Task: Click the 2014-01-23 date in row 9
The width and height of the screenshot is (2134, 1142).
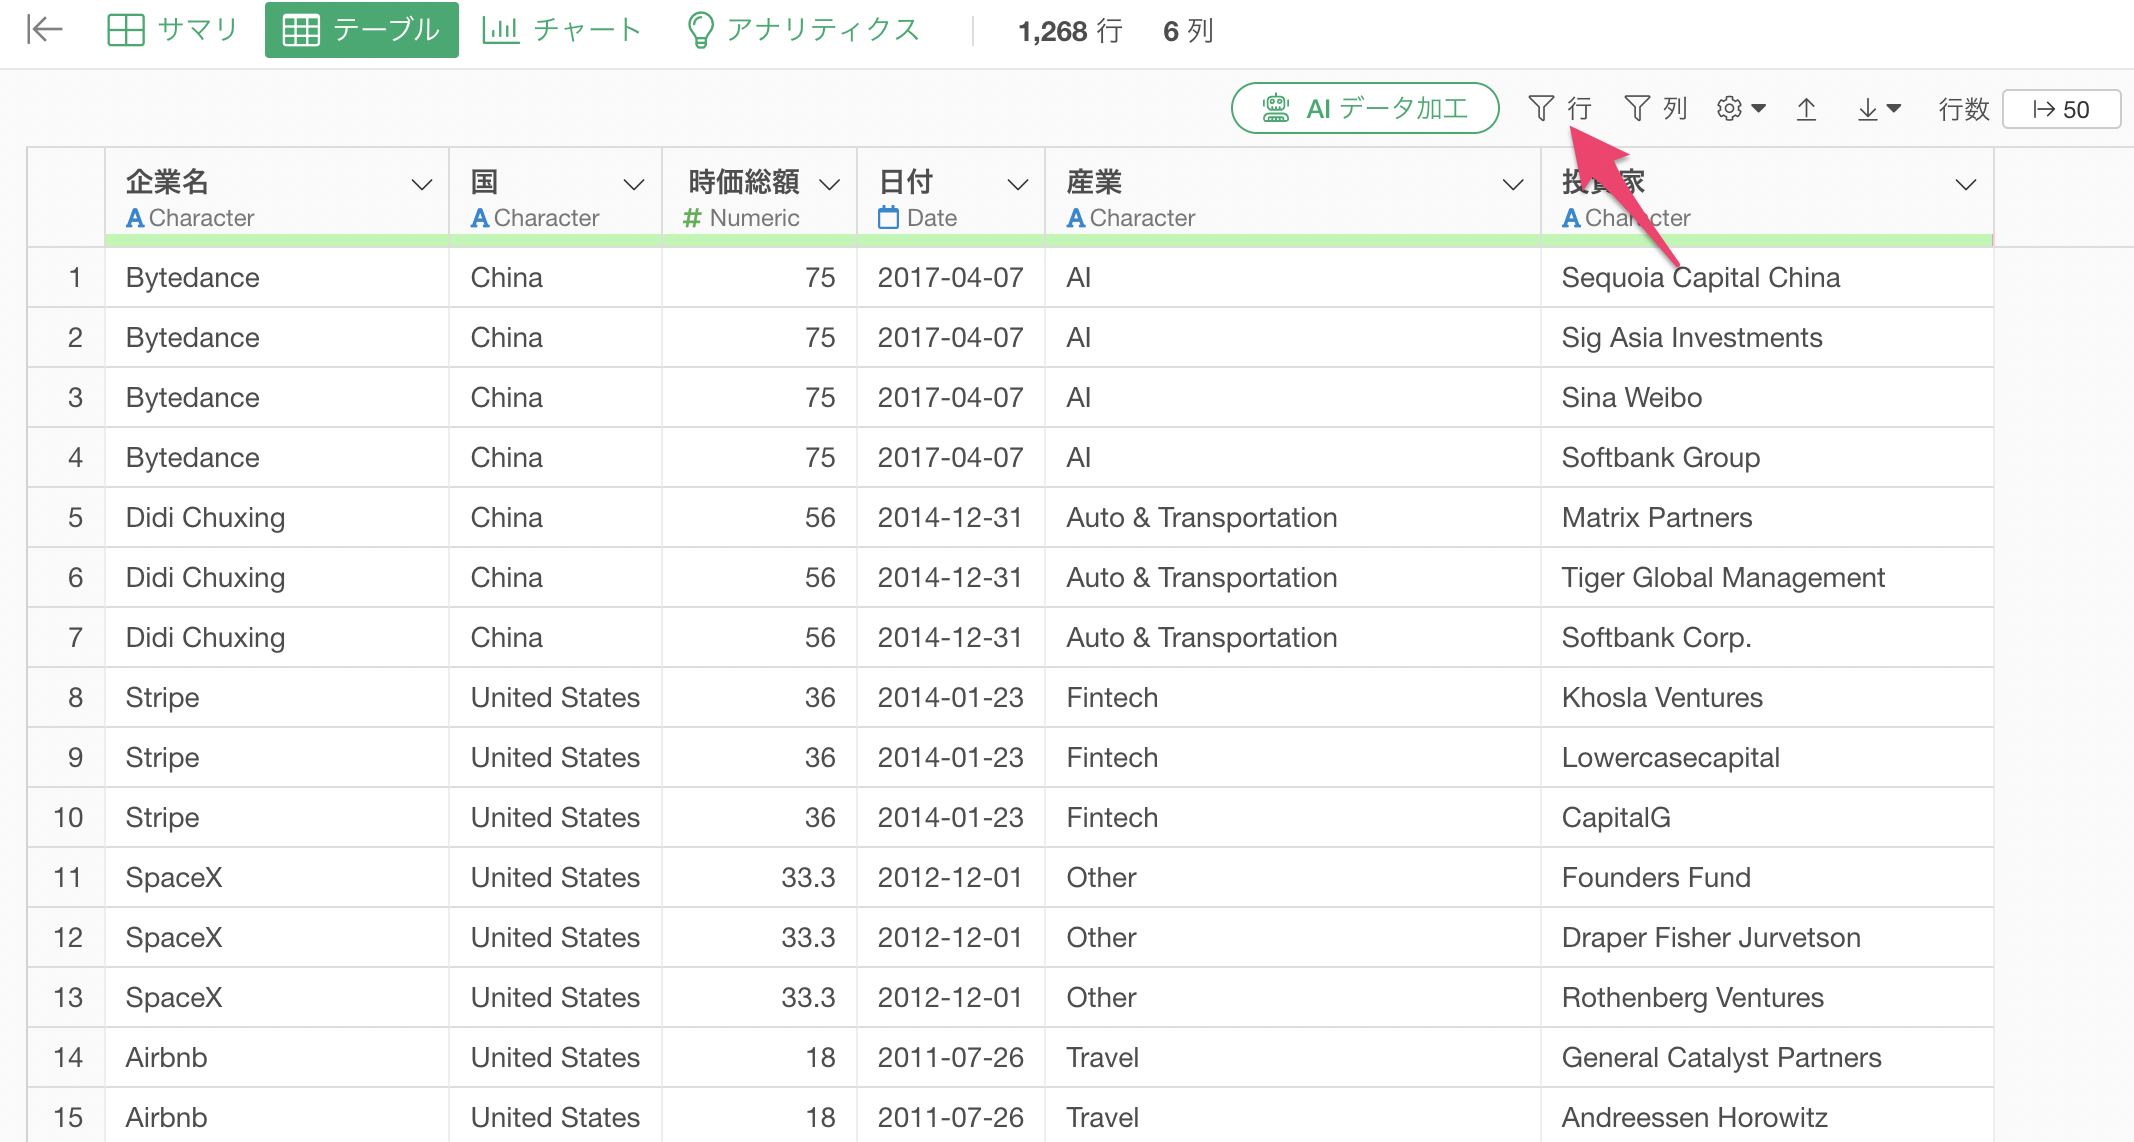Action: (x=951, y=757)
